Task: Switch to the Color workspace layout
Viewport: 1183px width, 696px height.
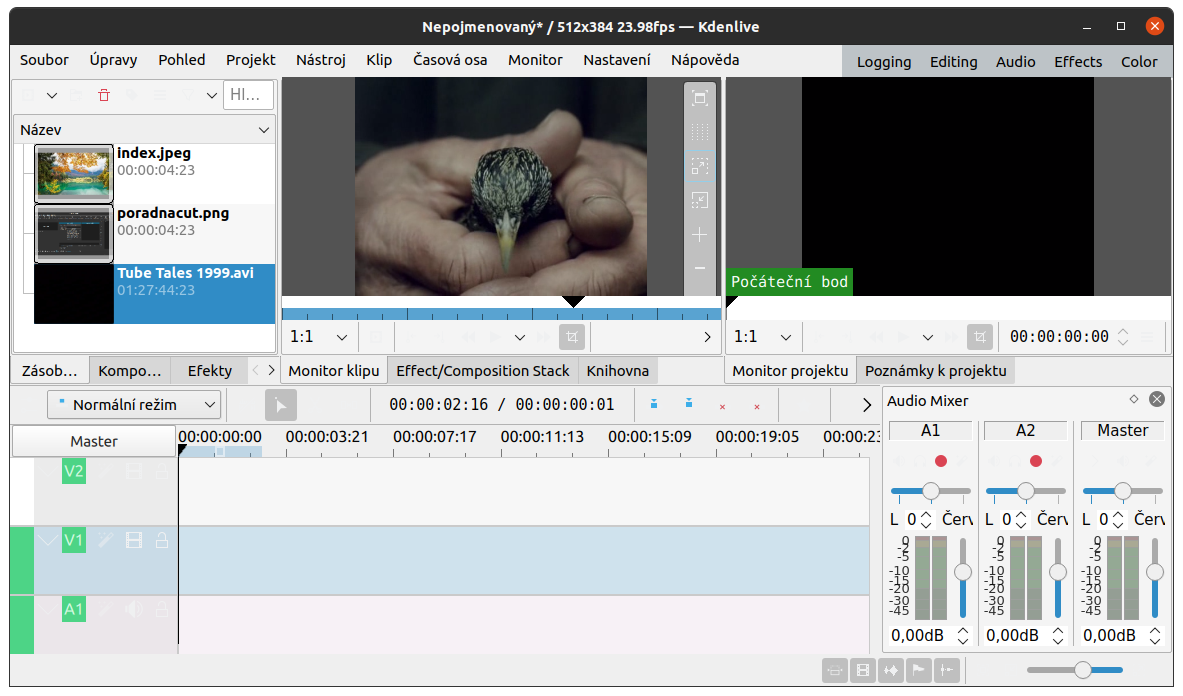Action: click(1138, 62)
